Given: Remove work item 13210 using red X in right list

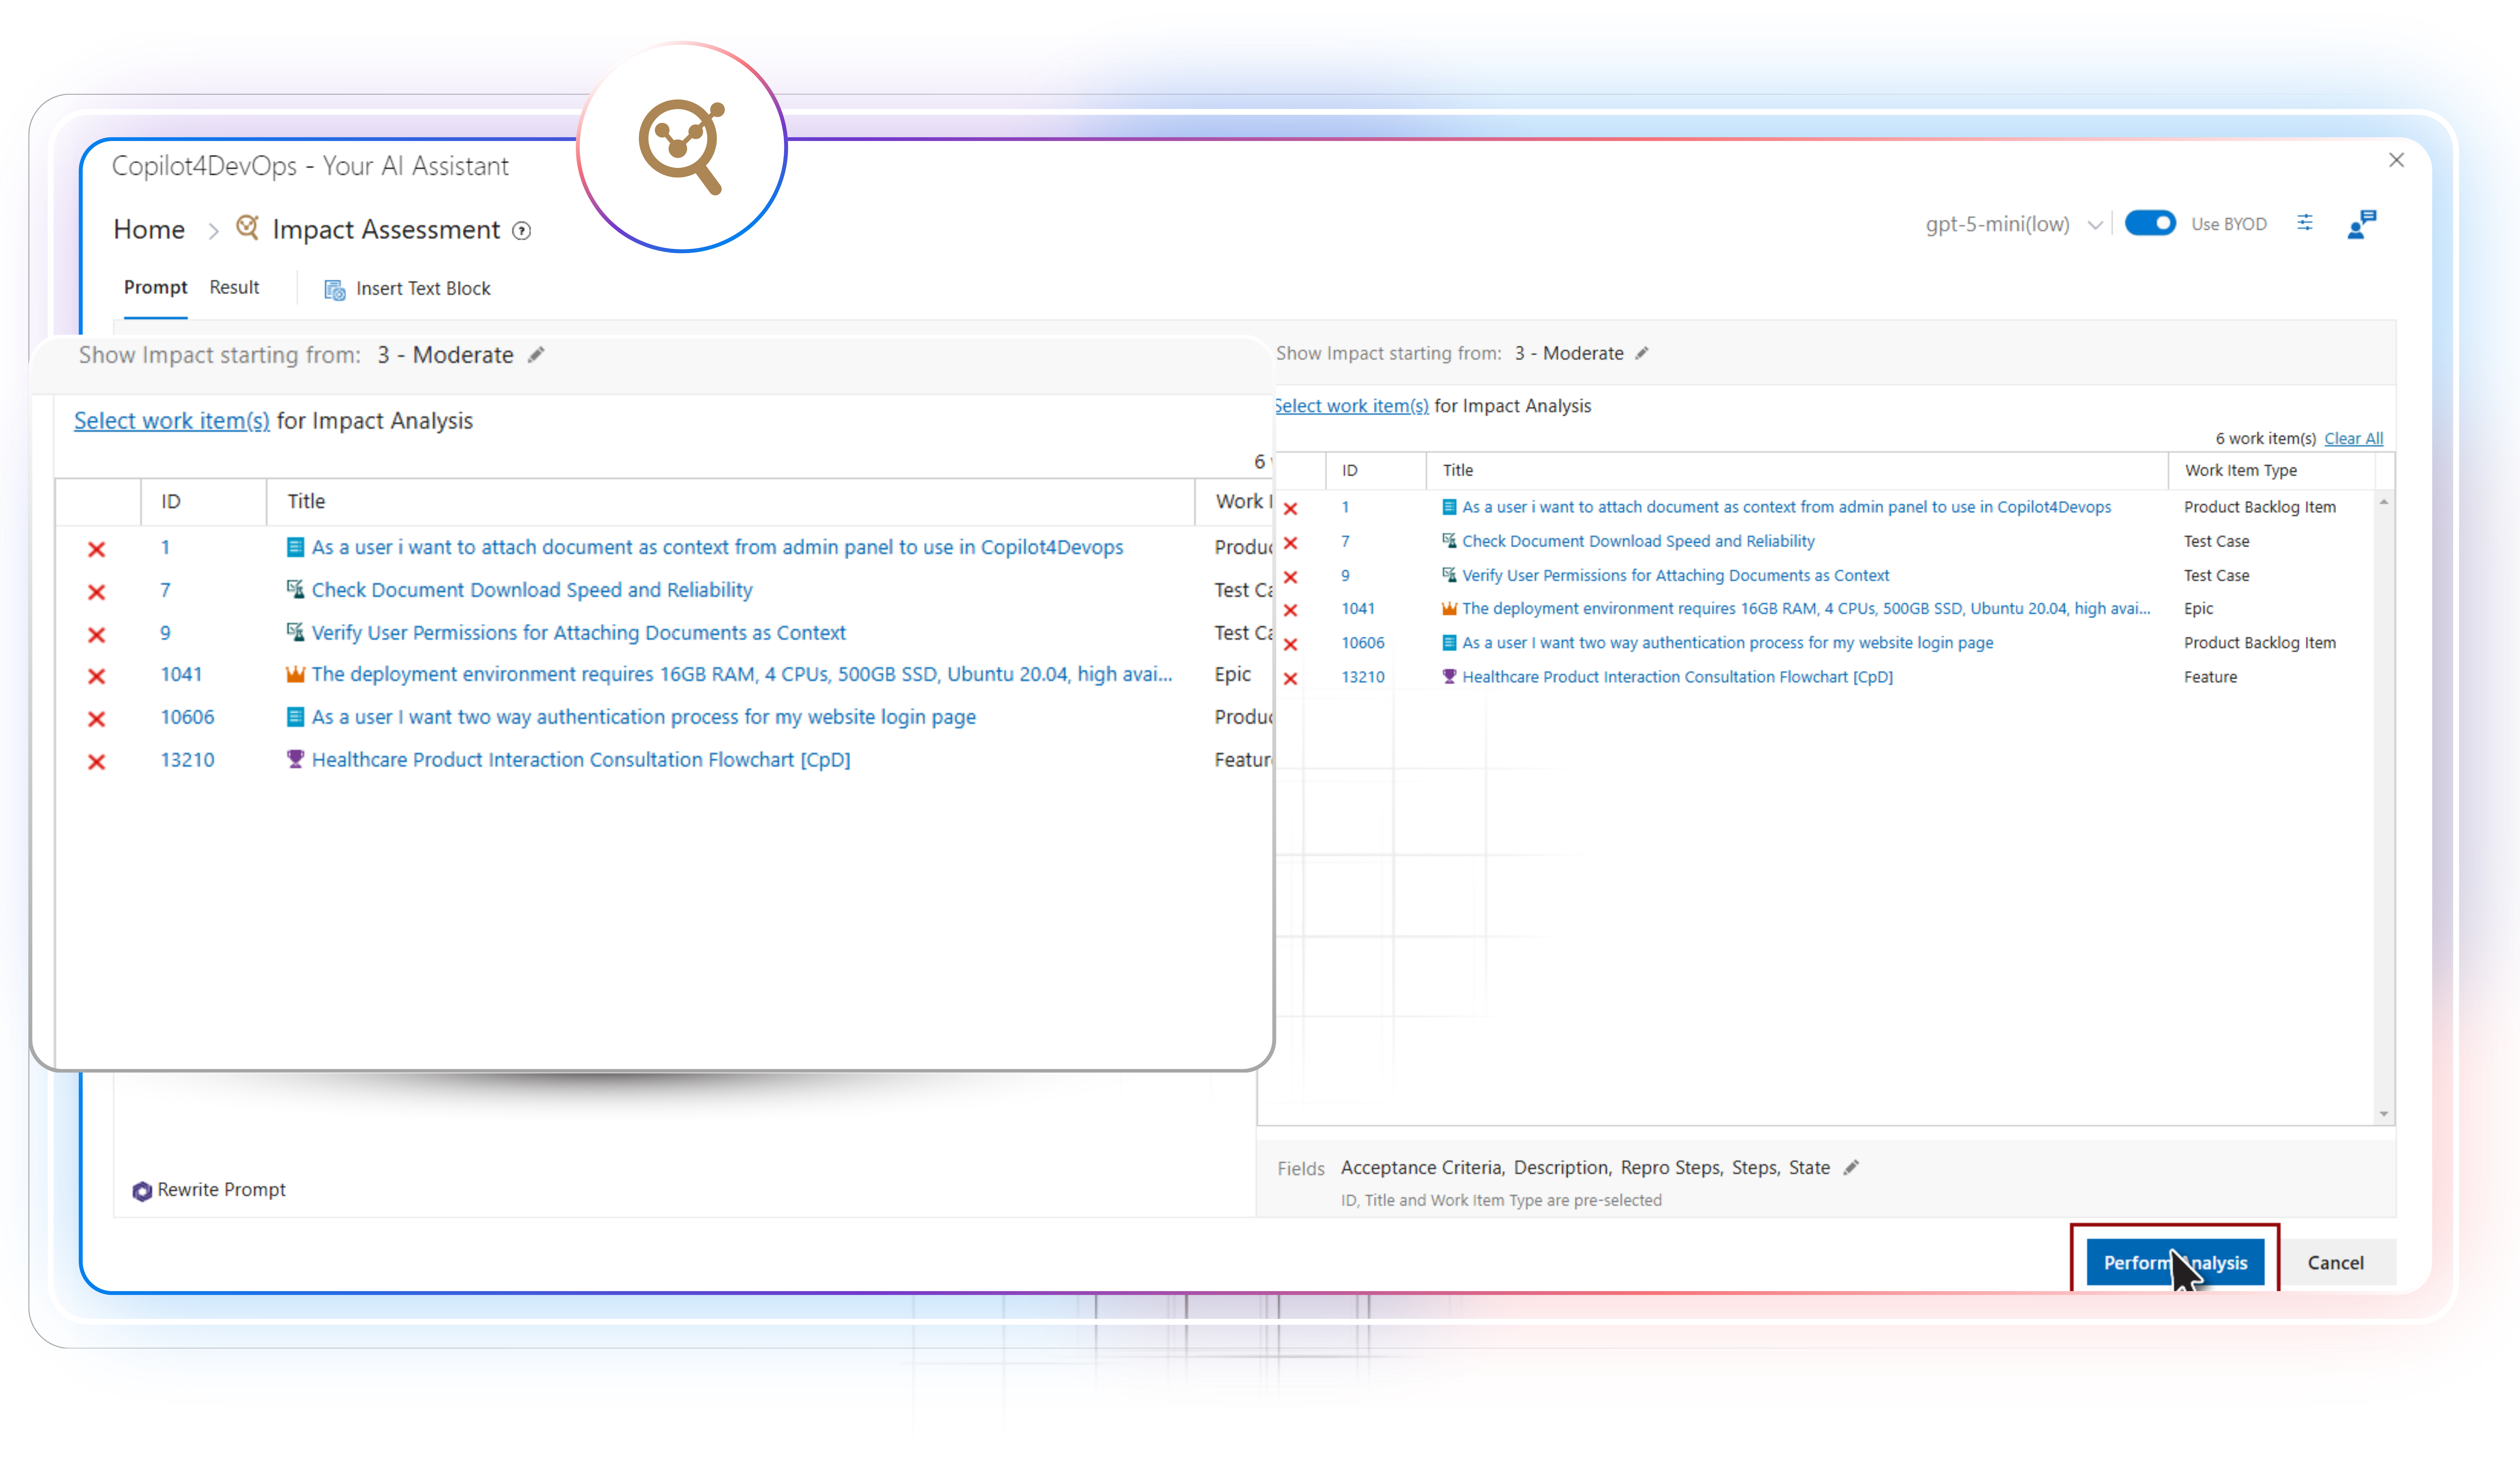Looking at the screenshot, I should point(1290,678).
